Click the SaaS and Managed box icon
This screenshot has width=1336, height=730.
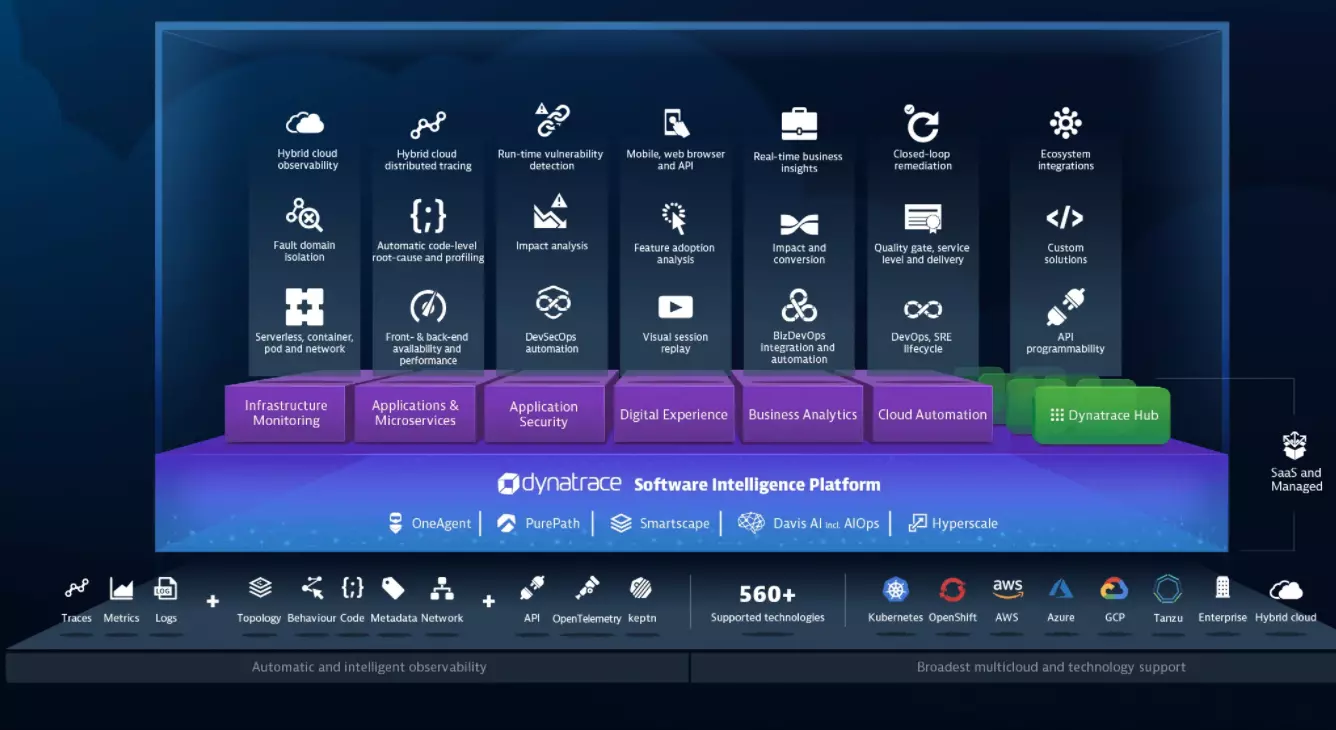tap(1295, 446)
